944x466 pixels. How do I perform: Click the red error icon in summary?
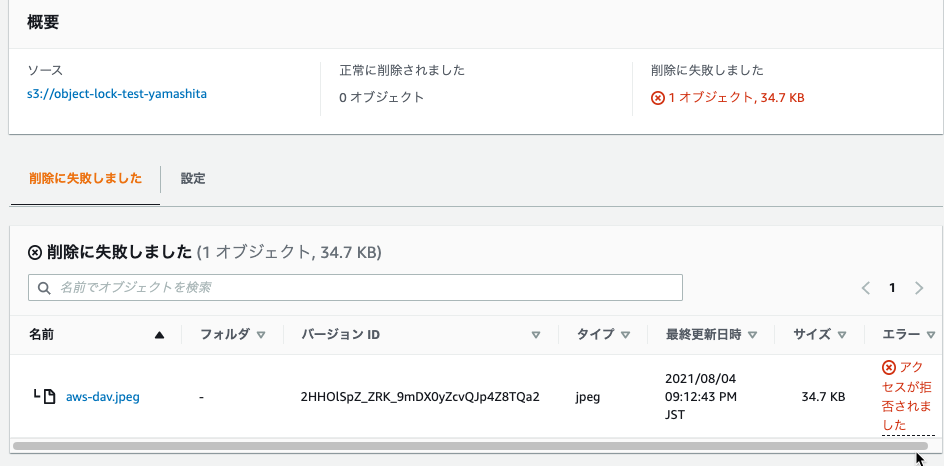pyautogui.click(x=658, y=98)
